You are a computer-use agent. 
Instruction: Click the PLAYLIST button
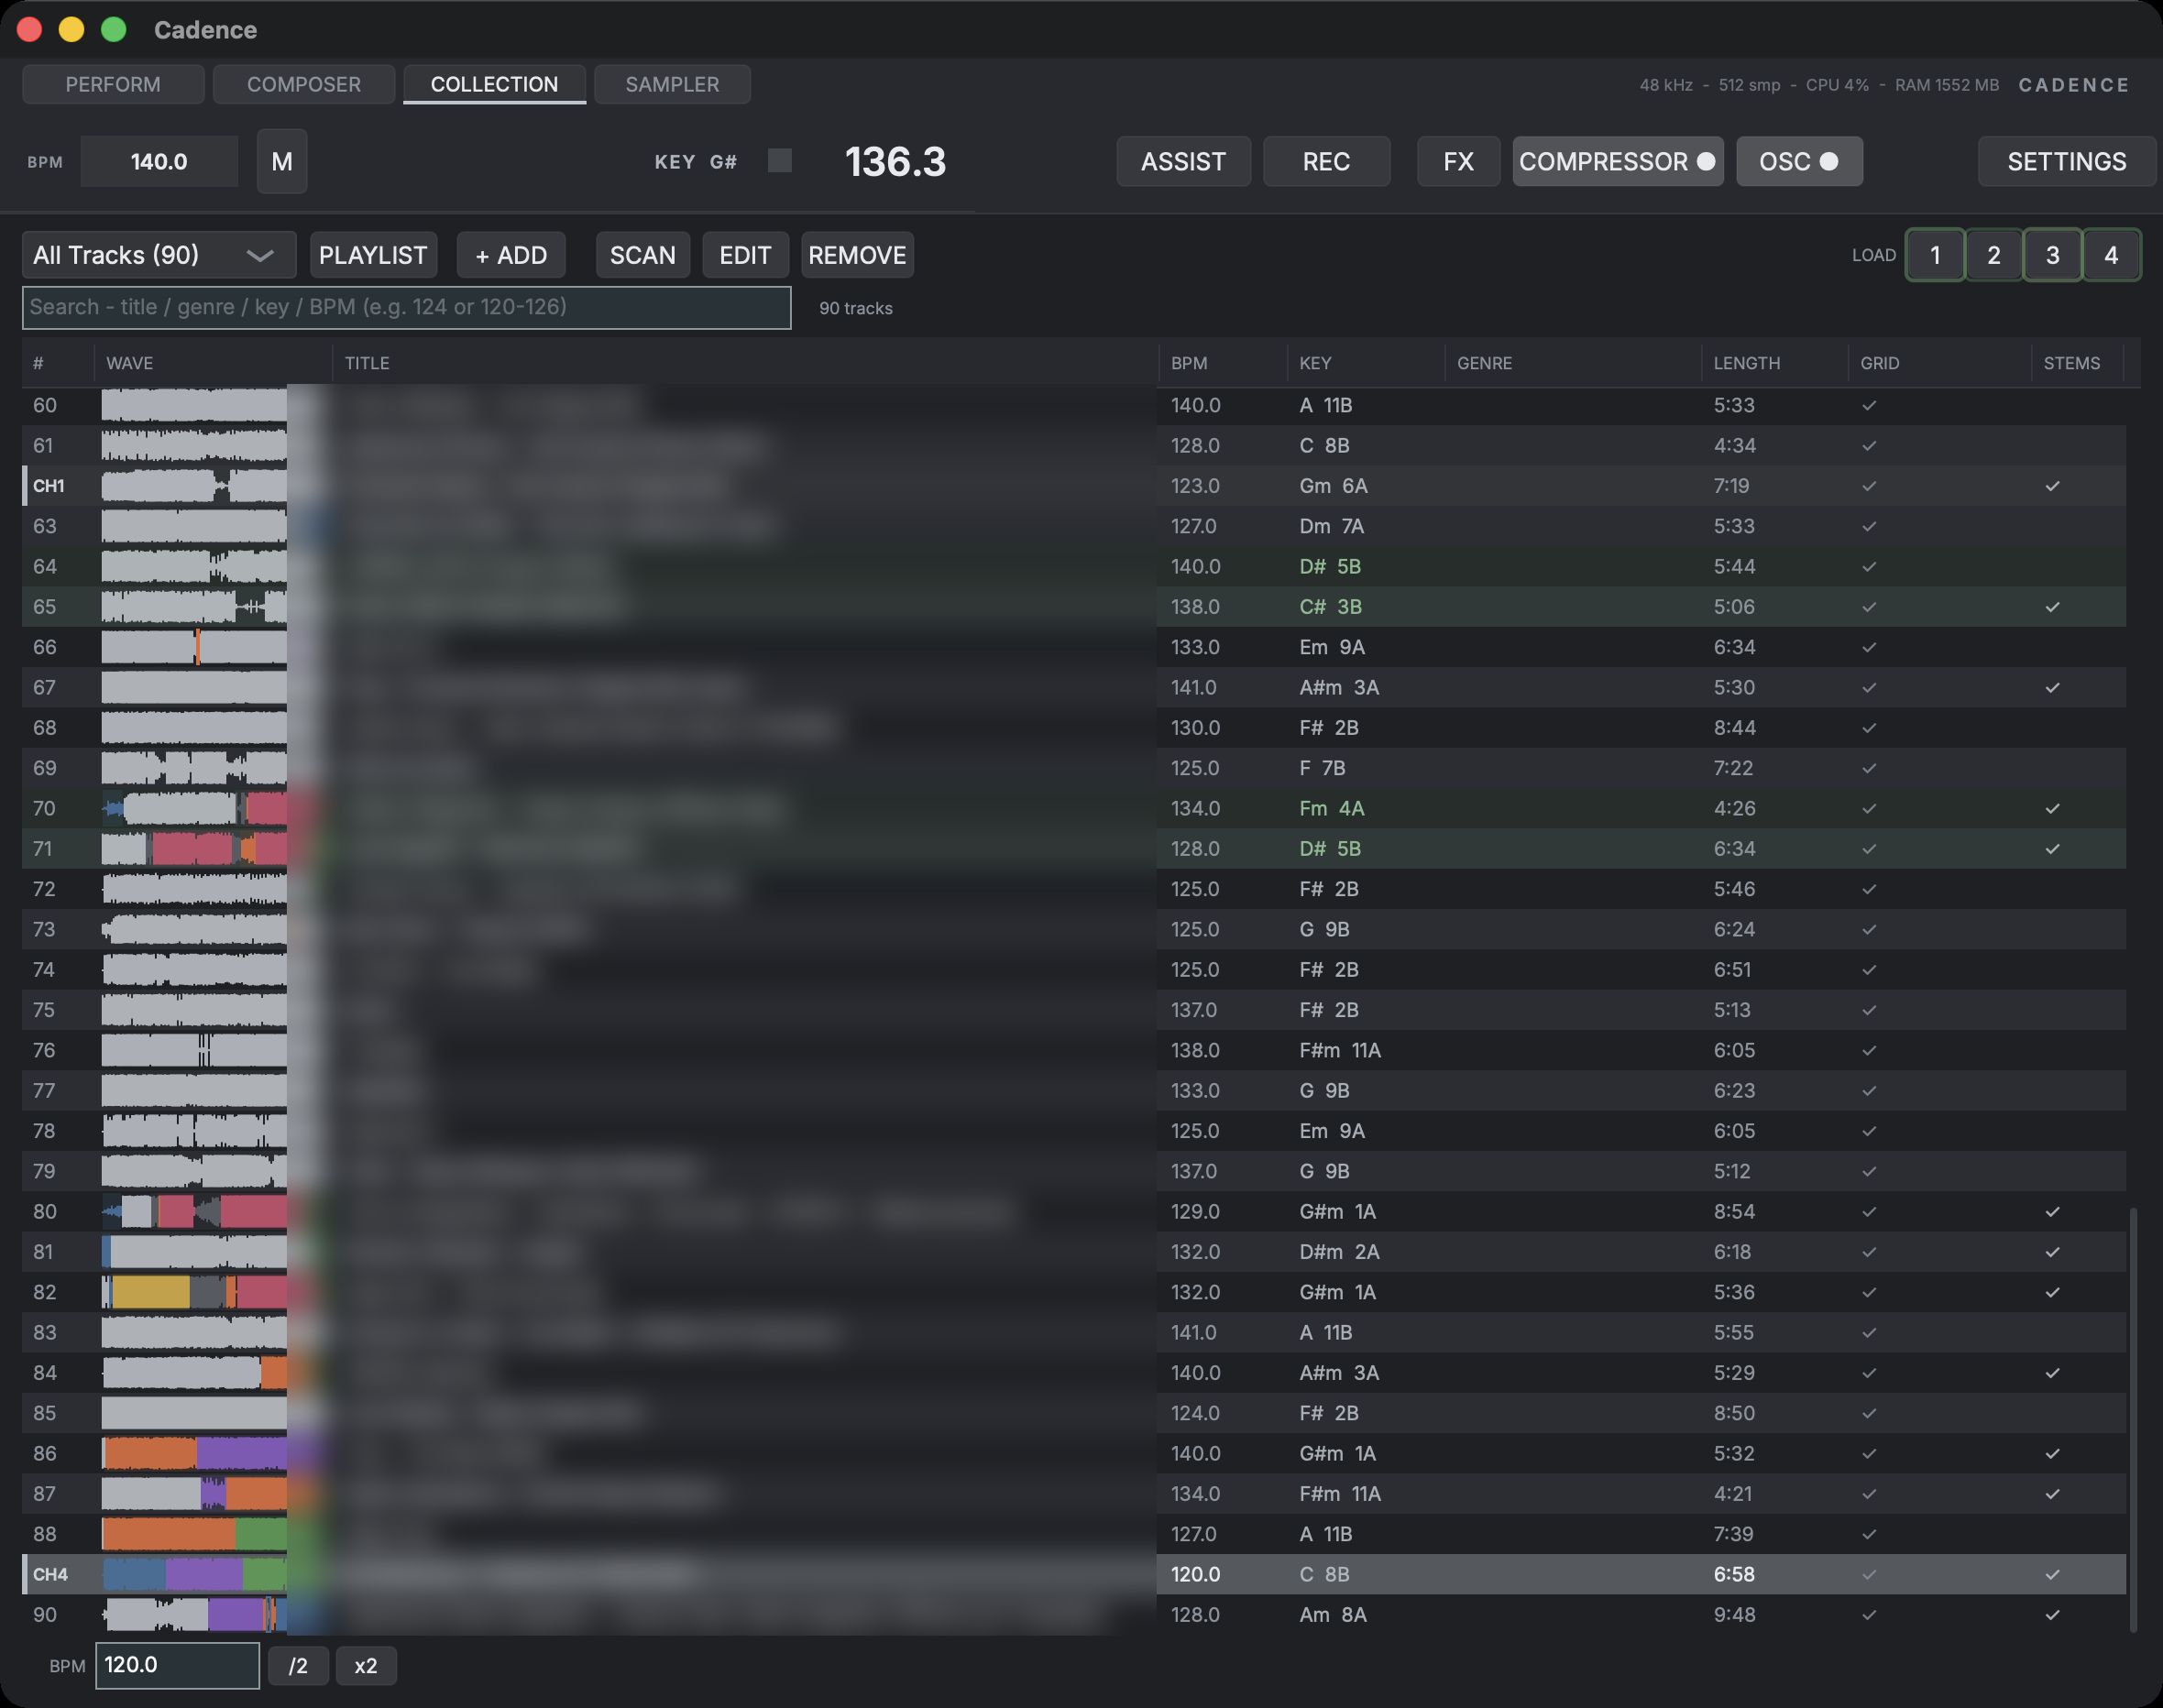373,255
